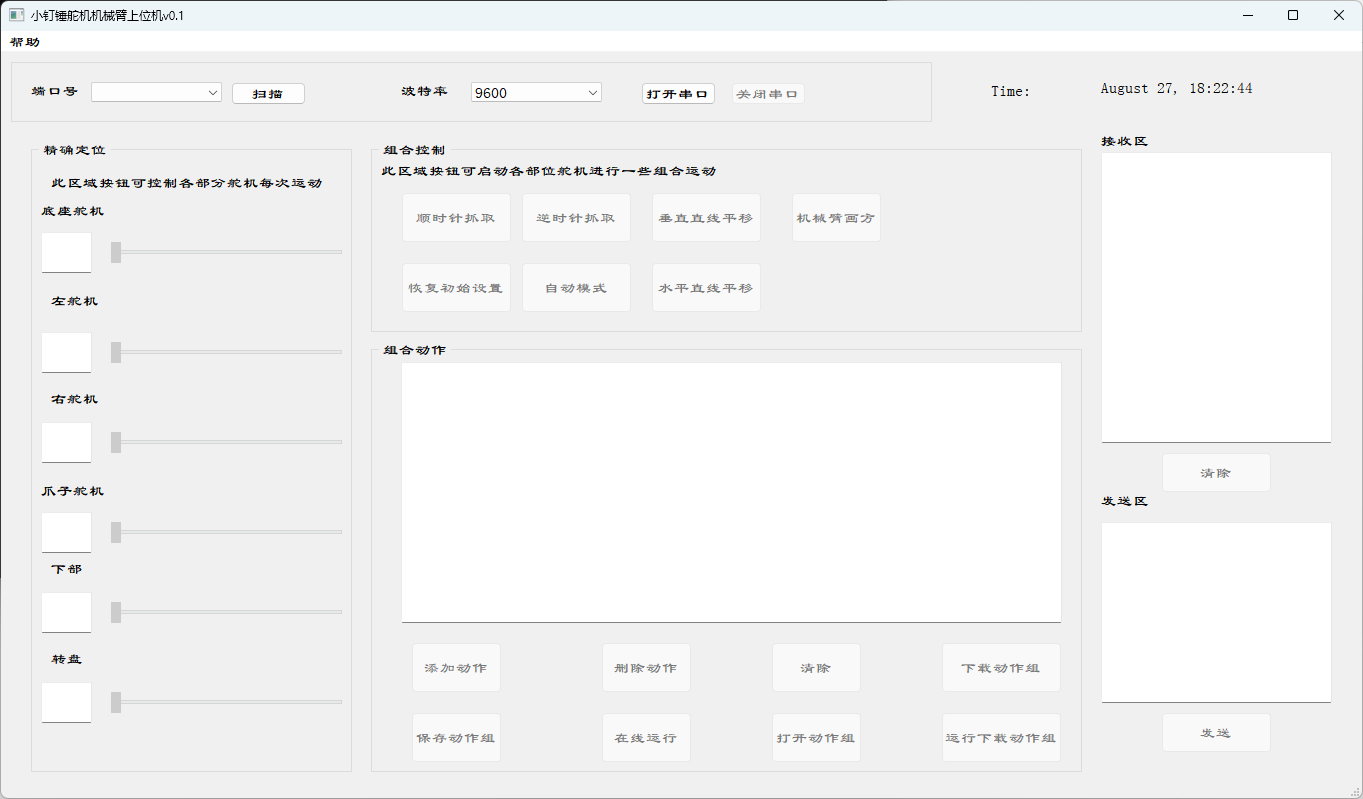
Task: Click the 左舵机 slider handle
Action: pyautogui.click(x=116, y=352)
